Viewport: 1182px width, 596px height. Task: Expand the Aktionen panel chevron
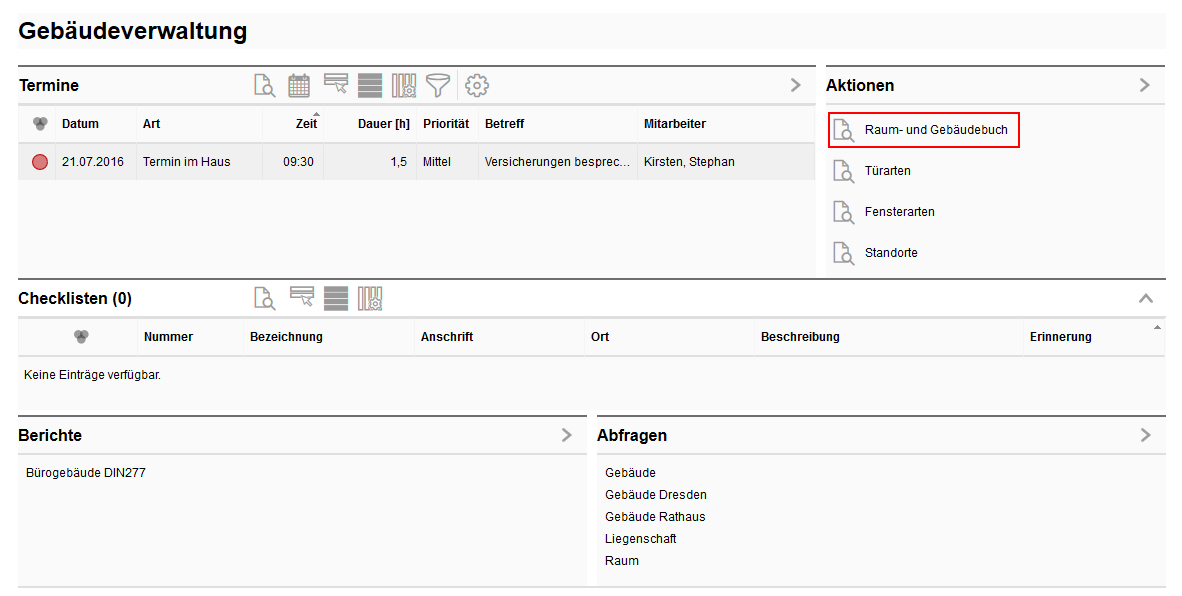1145,85
